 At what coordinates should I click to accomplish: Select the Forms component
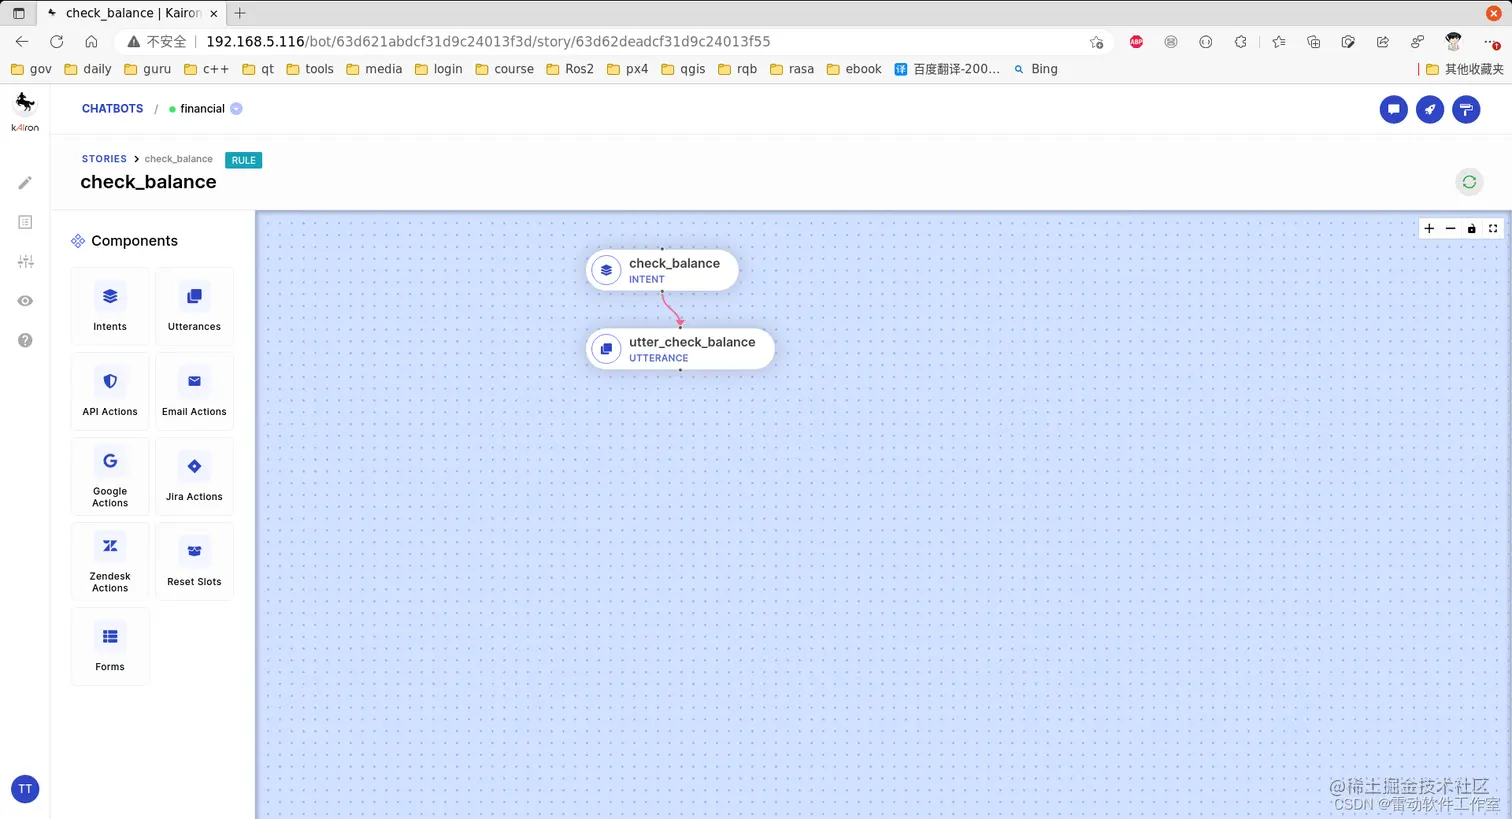tap(110, 646)
